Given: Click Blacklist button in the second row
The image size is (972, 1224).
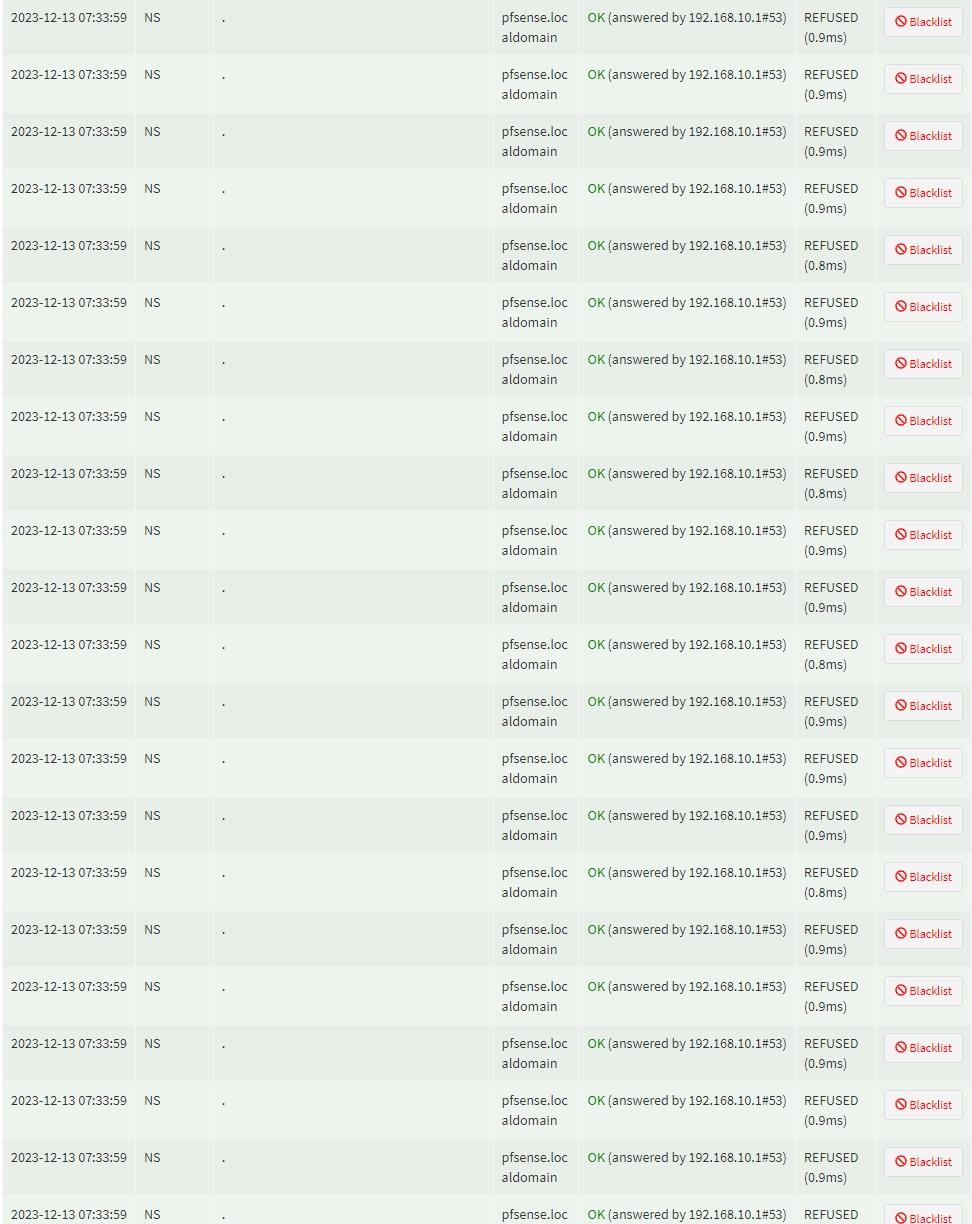Looking at the screenshot, I should coord(923,79).
